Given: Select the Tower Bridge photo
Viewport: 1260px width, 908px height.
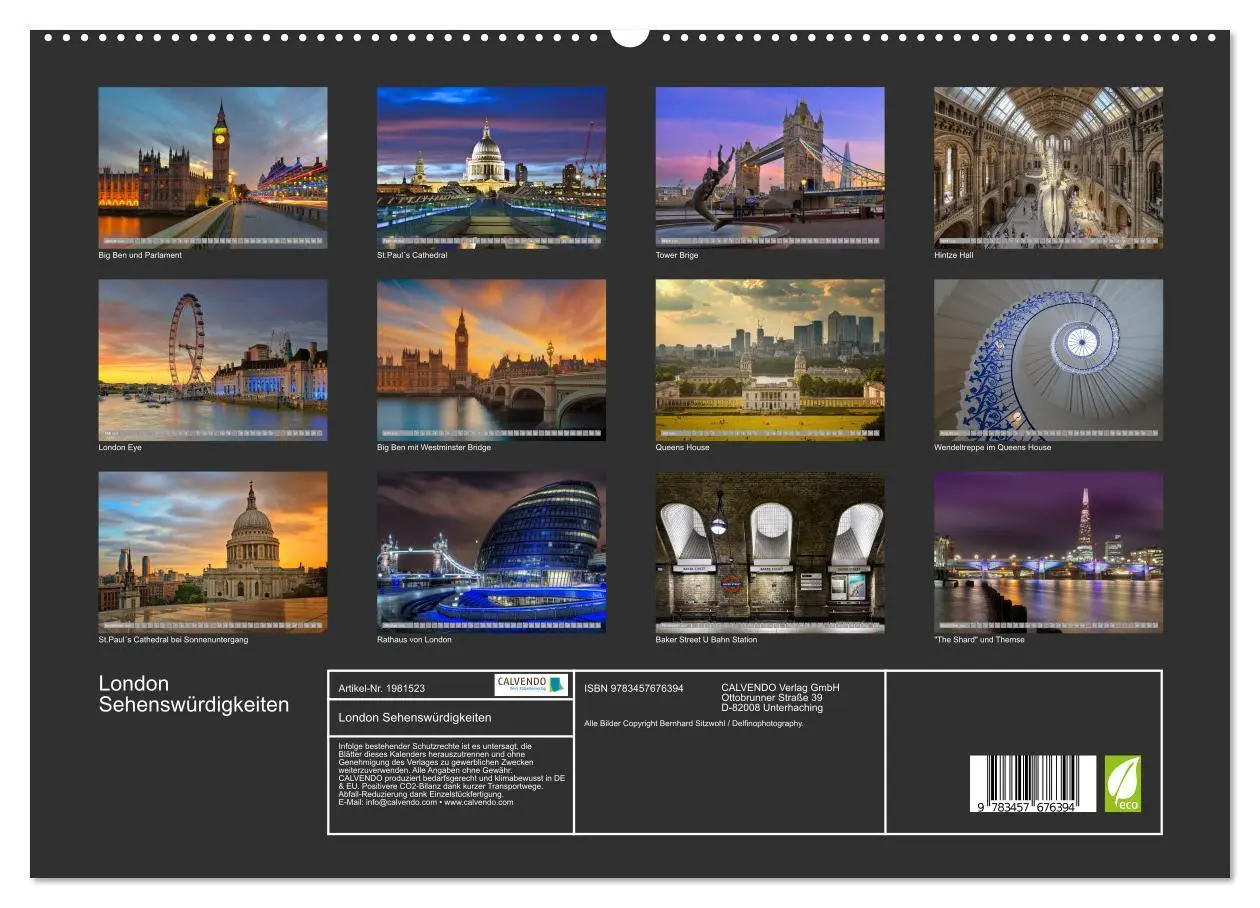Looking at the screenshot, I should tap(770, 167).
